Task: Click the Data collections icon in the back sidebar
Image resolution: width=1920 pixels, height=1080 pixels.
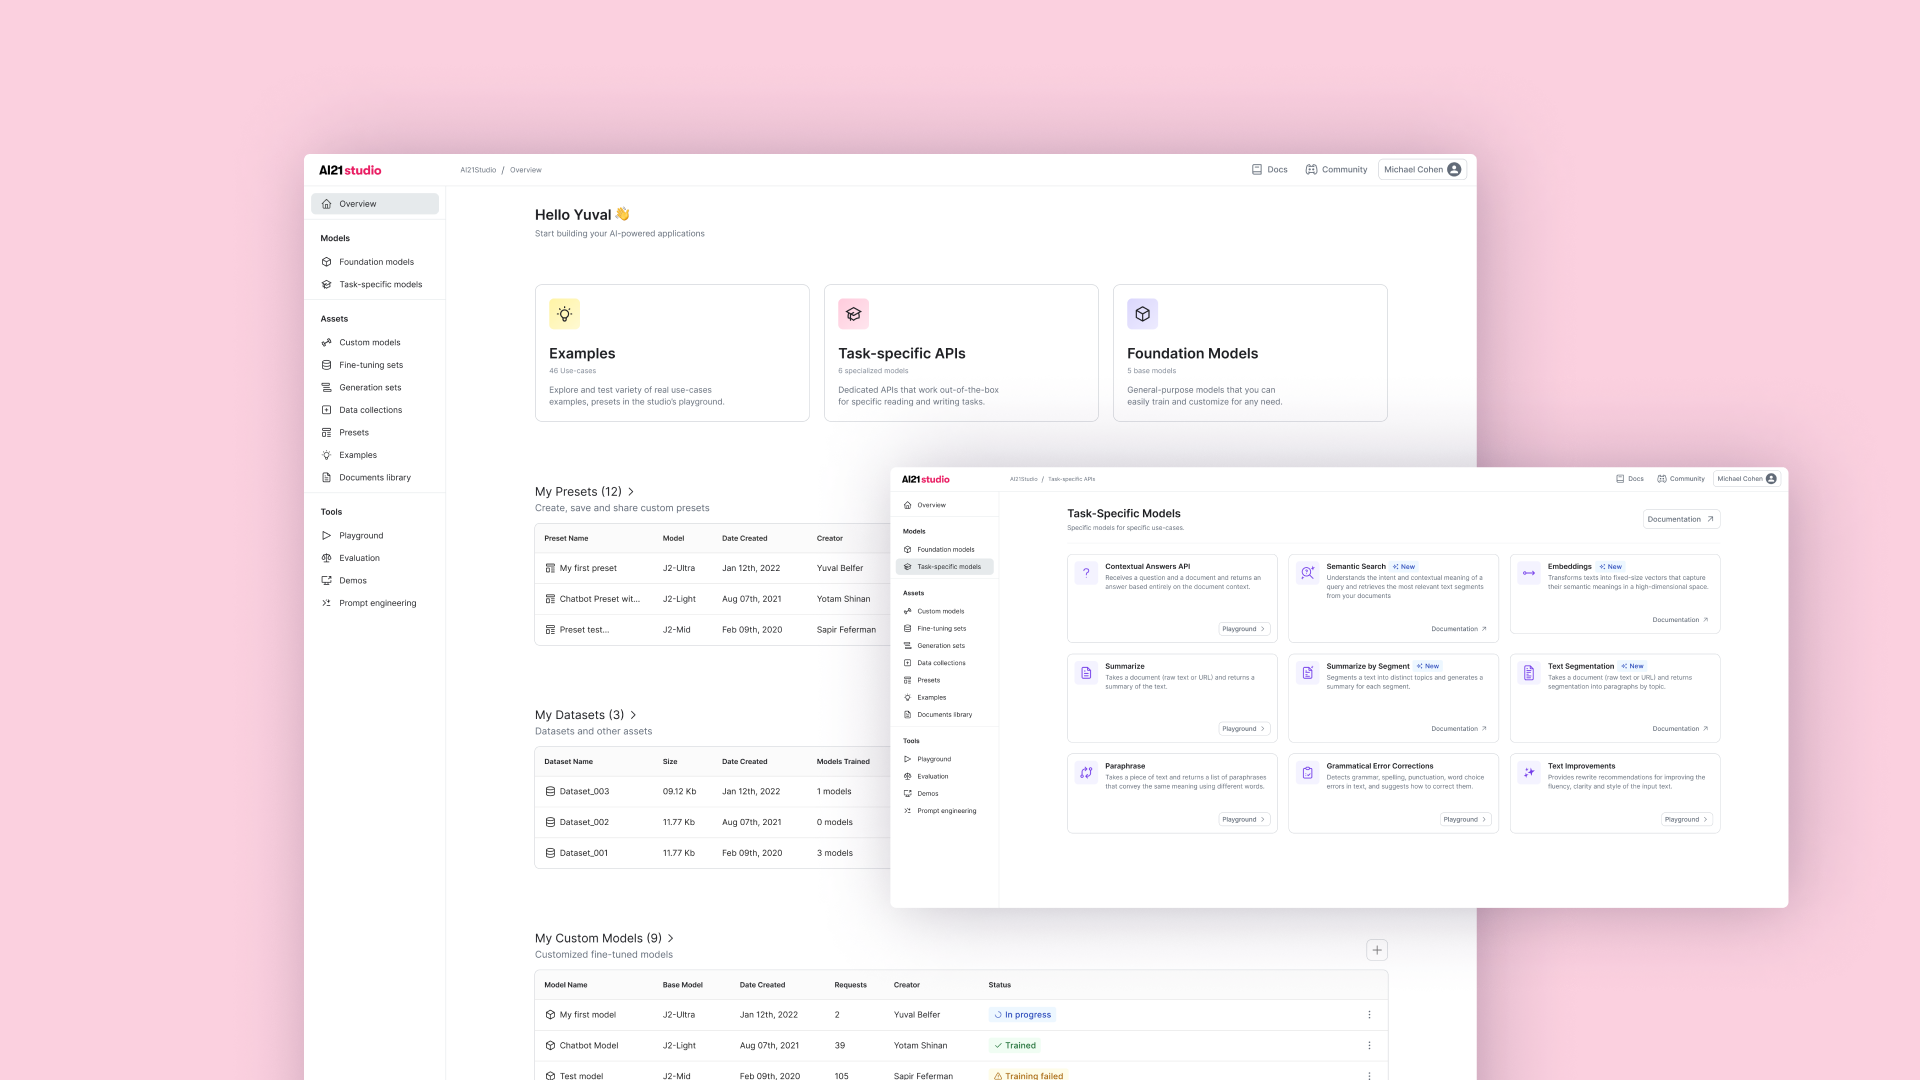Action: [x=326, y=410]
